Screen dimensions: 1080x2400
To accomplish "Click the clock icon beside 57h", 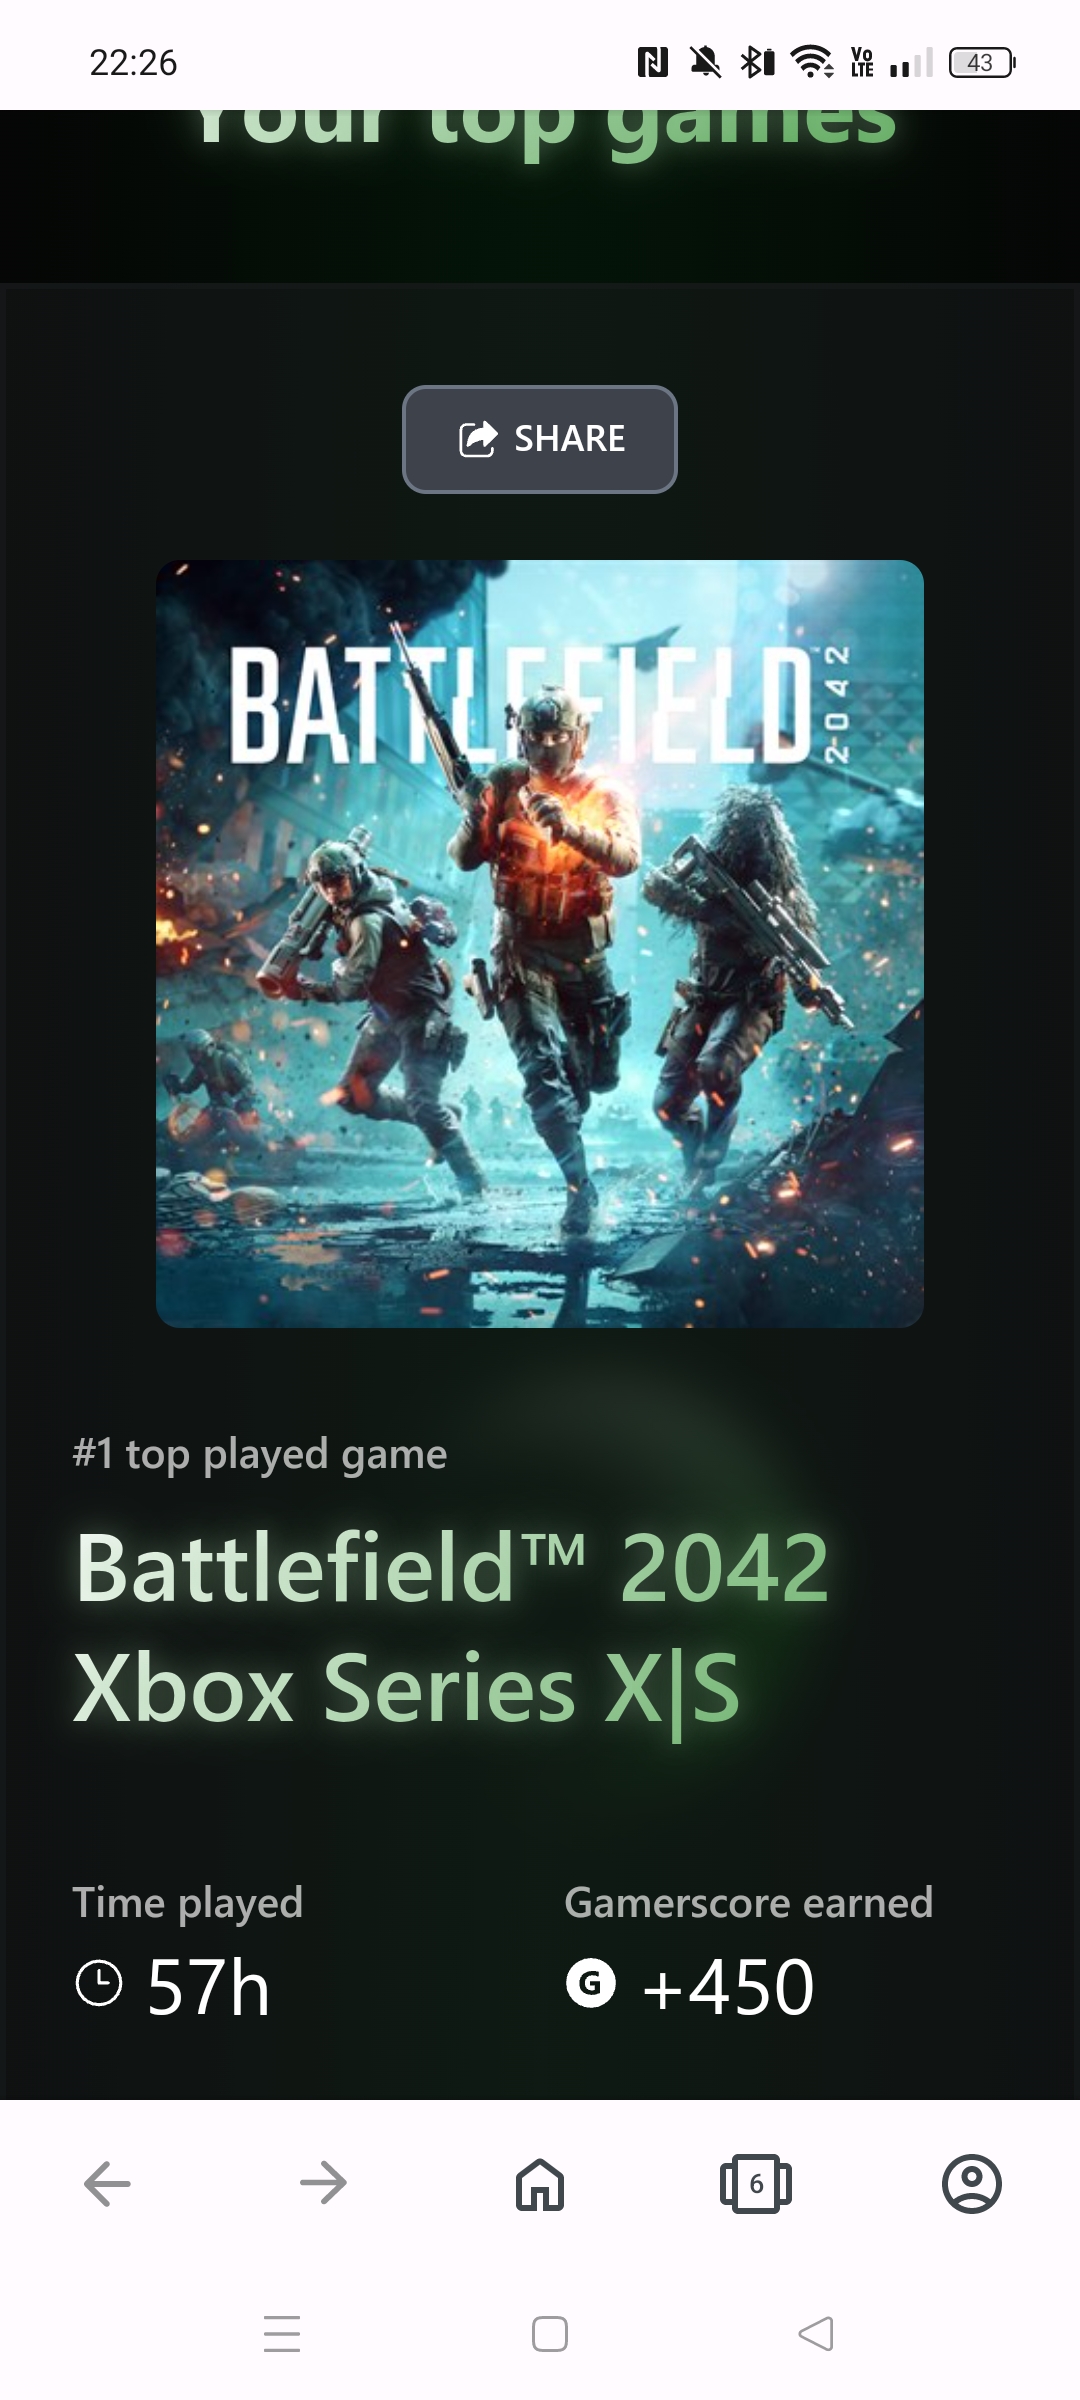I will [99, 1983].
